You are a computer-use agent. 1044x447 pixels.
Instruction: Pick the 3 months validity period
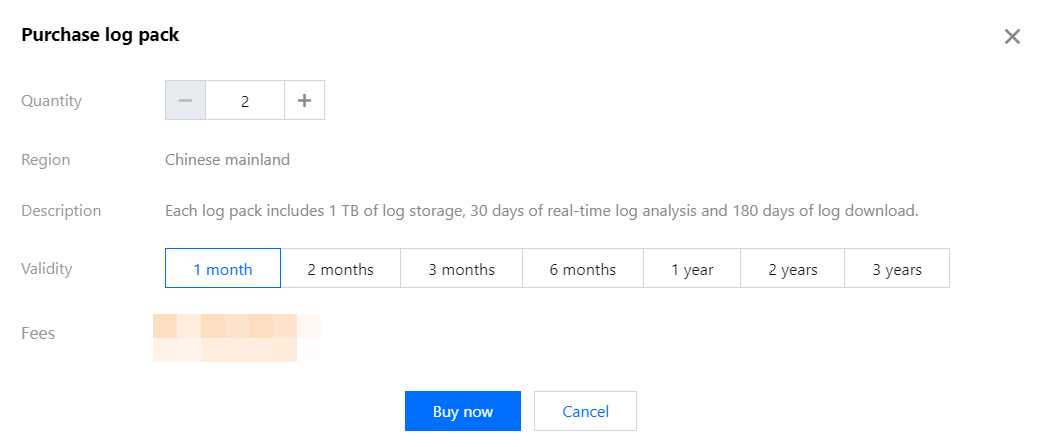pyautogui.click(x=461, y=269)
